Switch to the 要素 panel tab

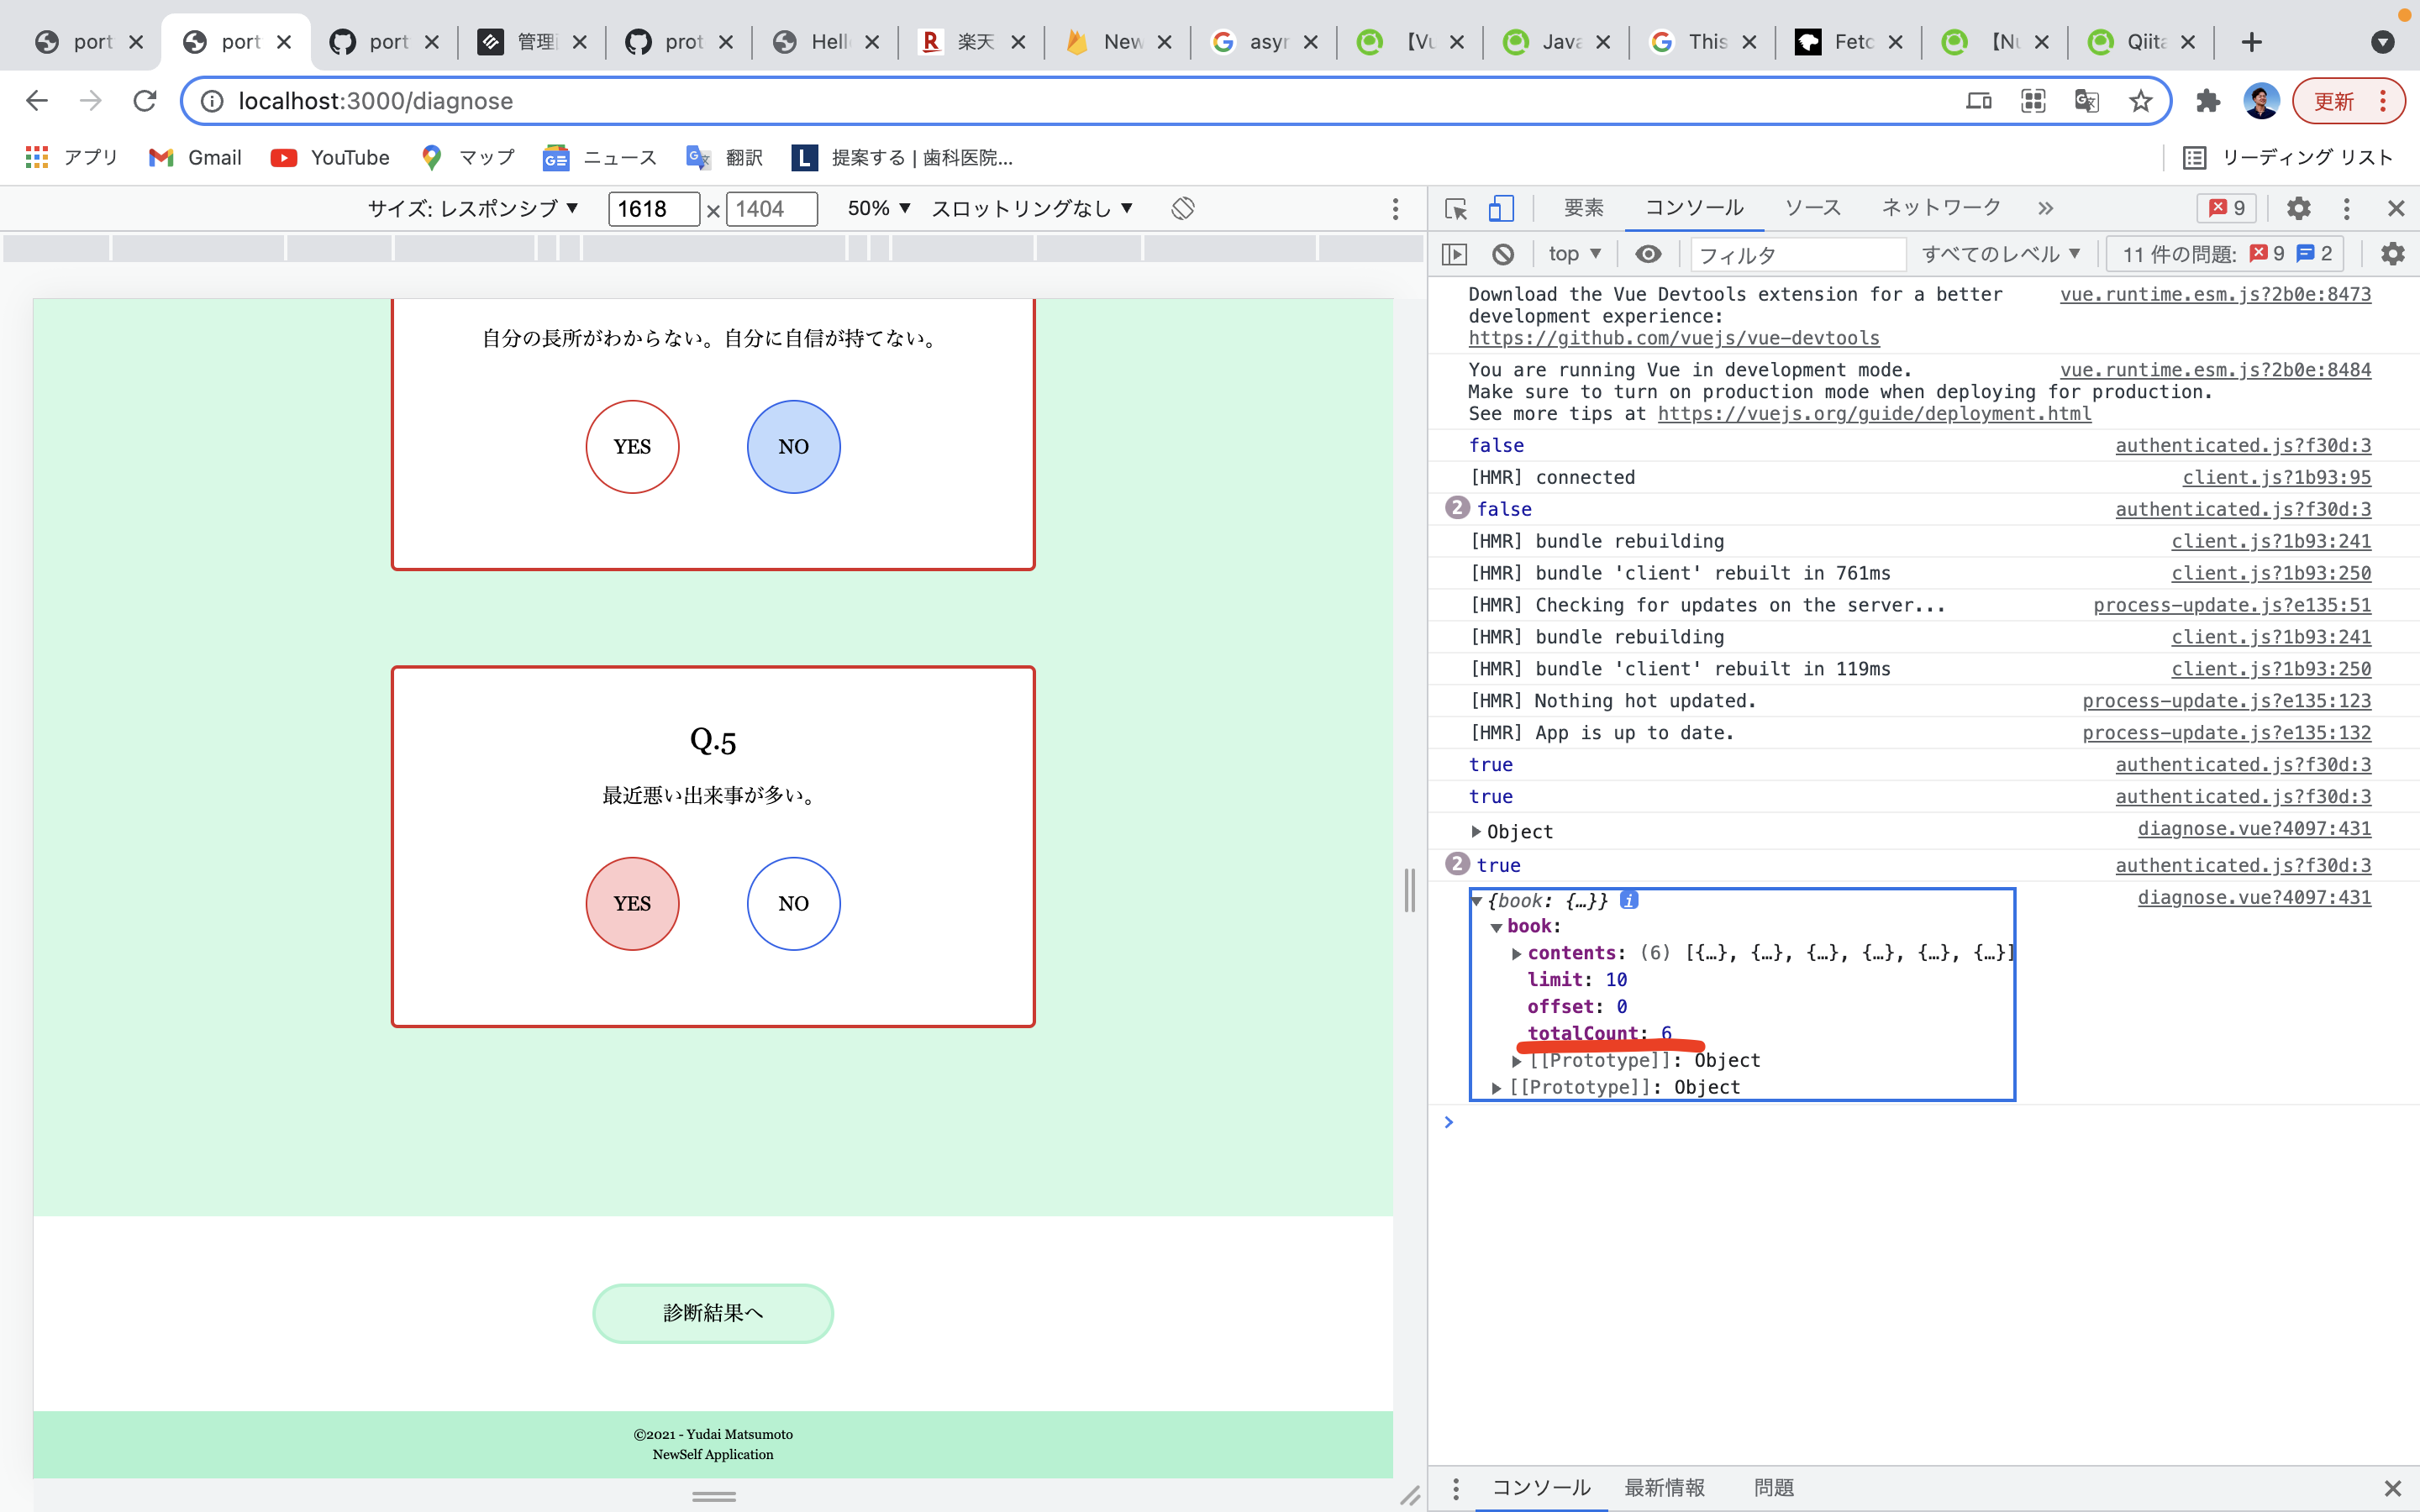point(1583,208)
